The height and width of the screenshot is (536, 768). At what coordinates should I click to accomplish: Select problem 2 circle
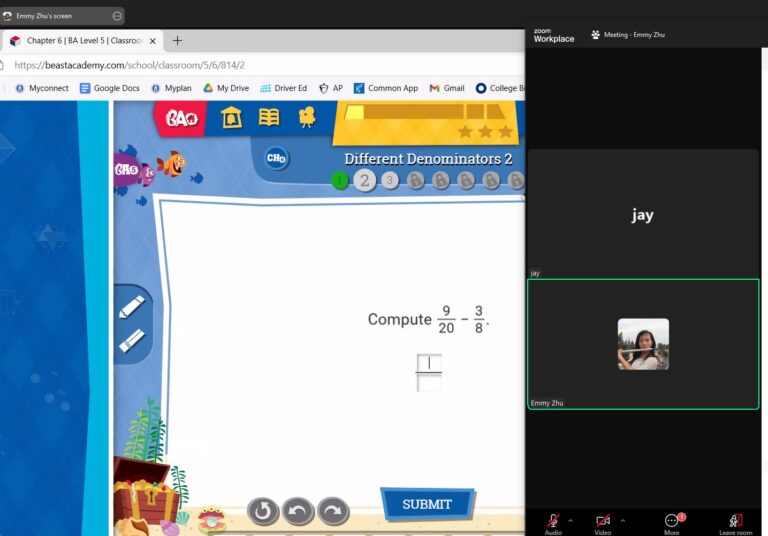point(364,180)
